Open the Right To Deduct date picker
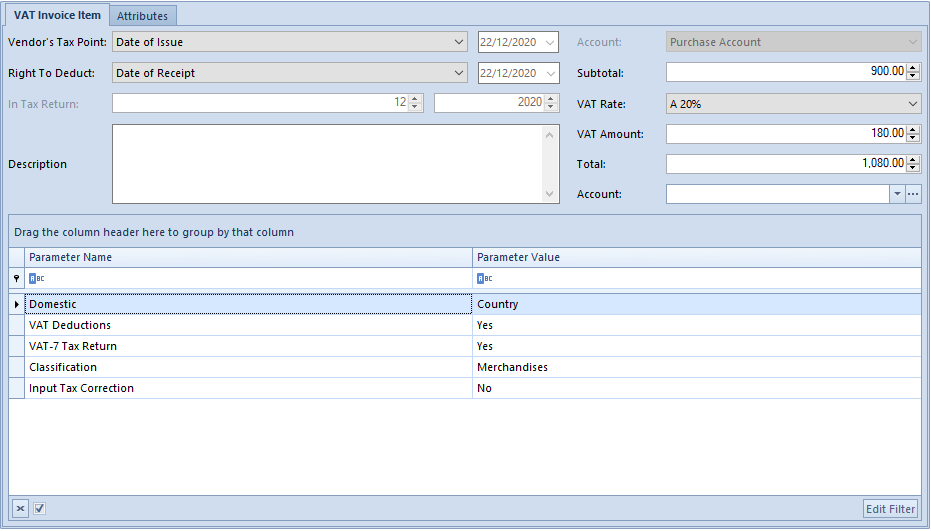The width and height of the screenshot is (931, 531). [550, 74]
